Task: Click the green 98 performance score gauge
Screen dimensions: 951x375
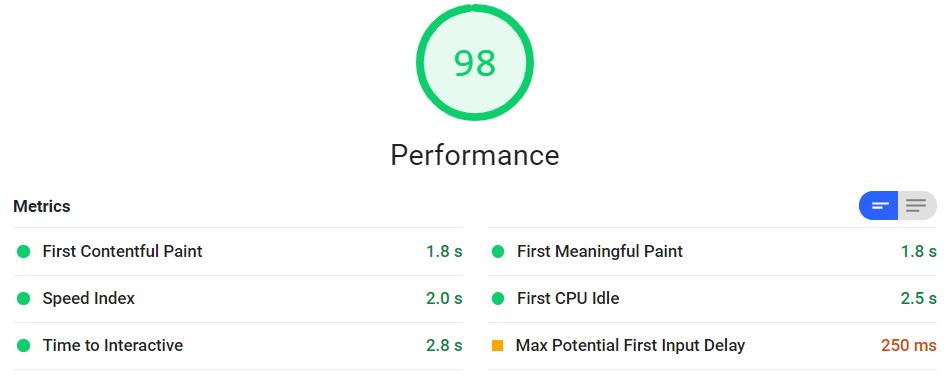Action: pos(474,62)
